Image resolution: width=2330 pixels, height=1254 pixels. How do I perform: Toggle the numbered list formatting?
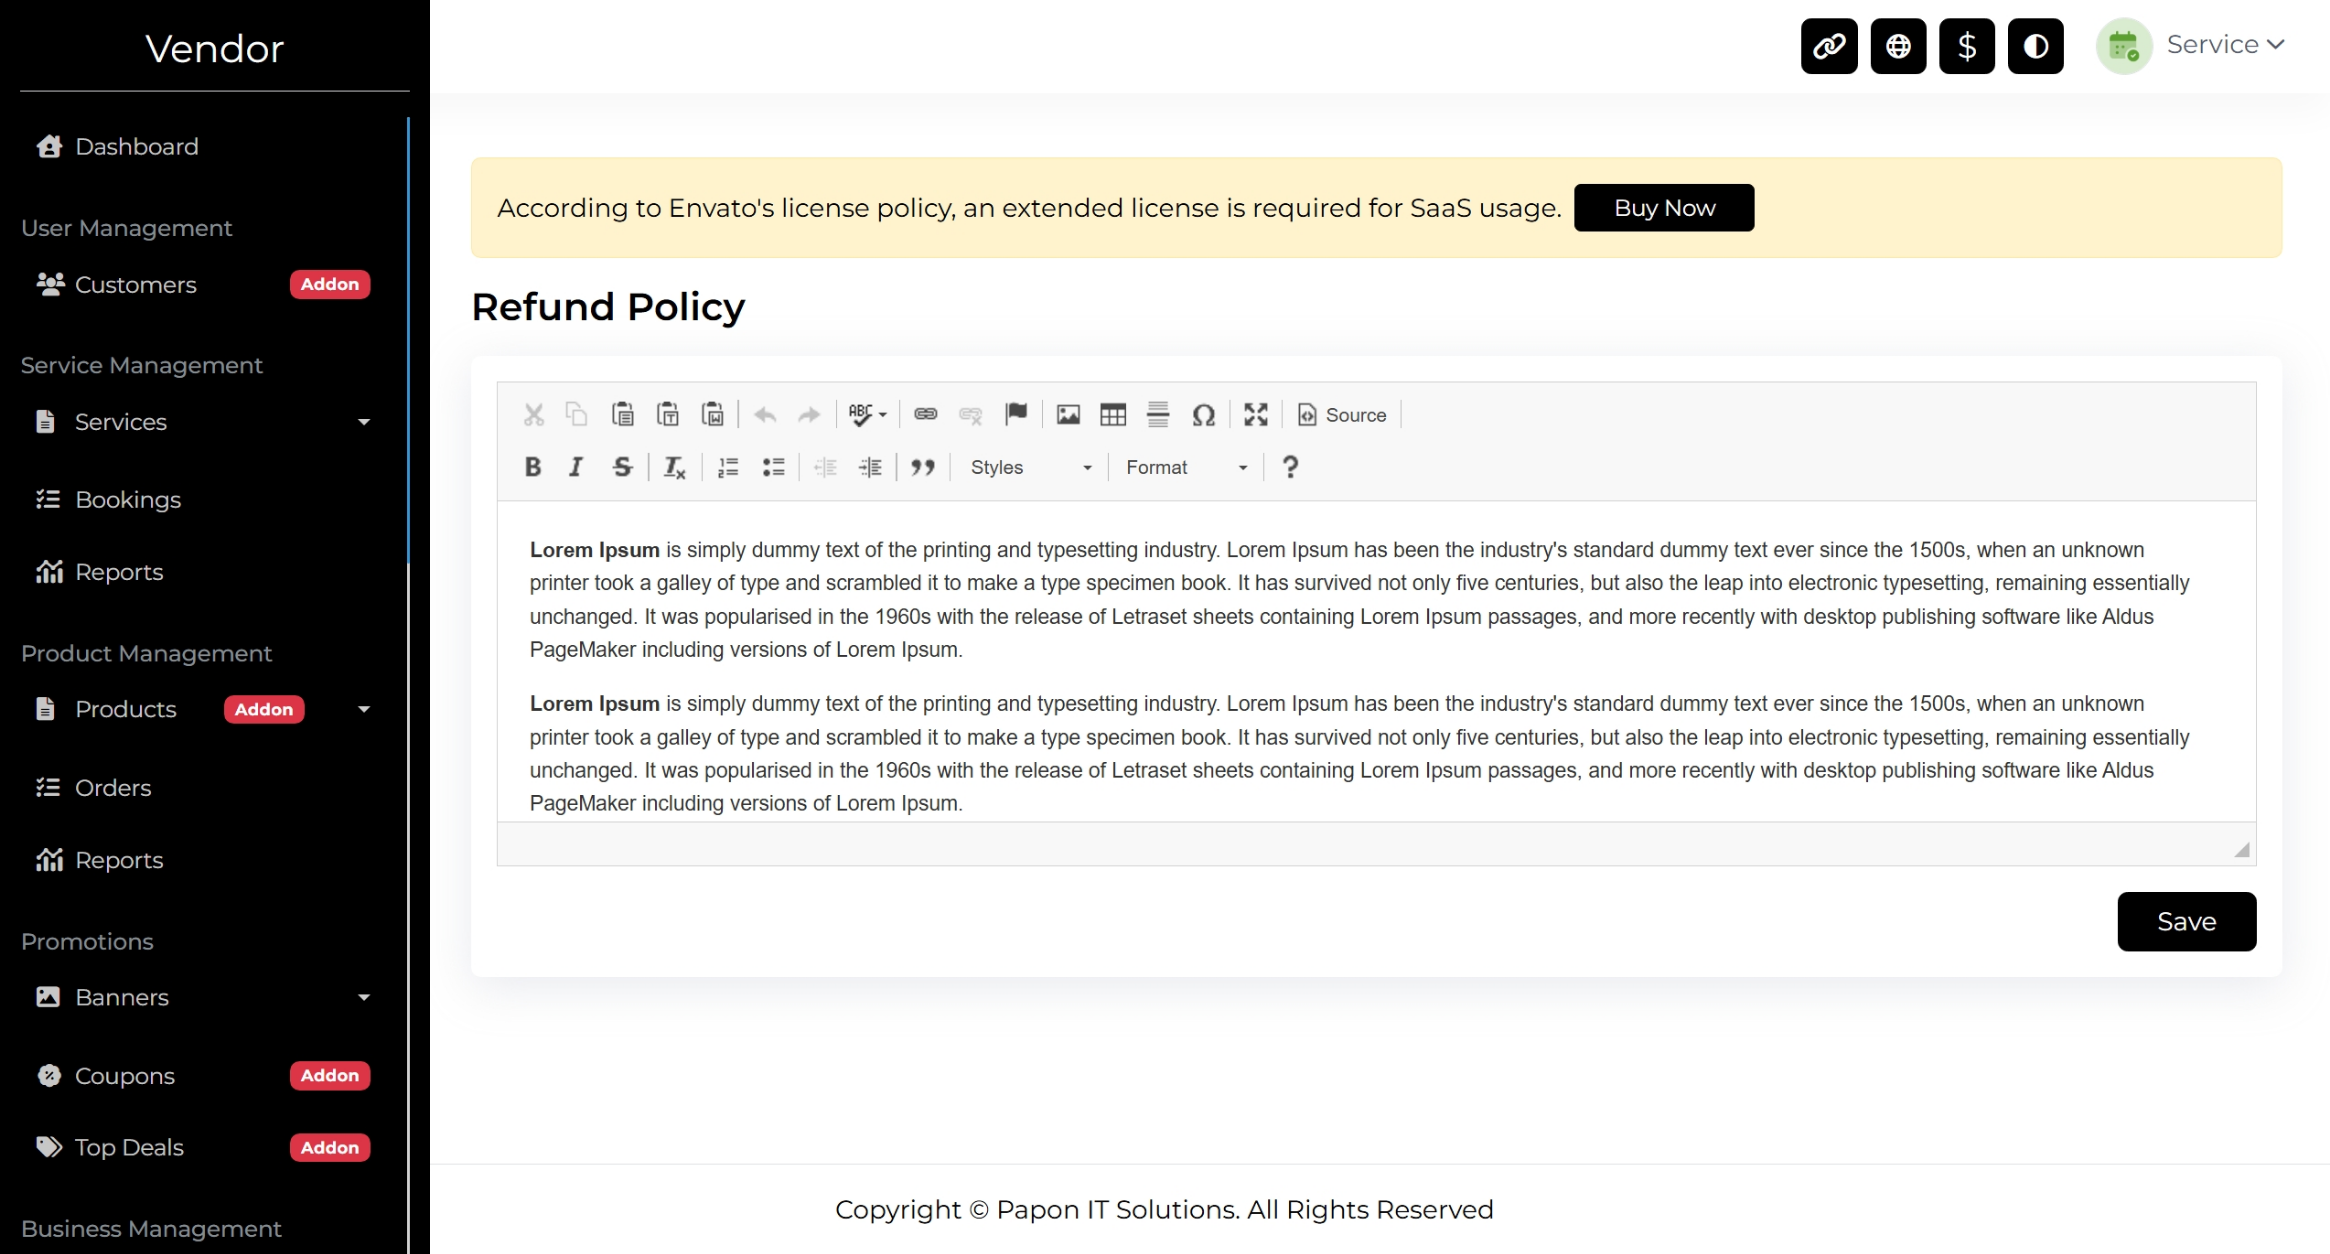click(728, 467)
